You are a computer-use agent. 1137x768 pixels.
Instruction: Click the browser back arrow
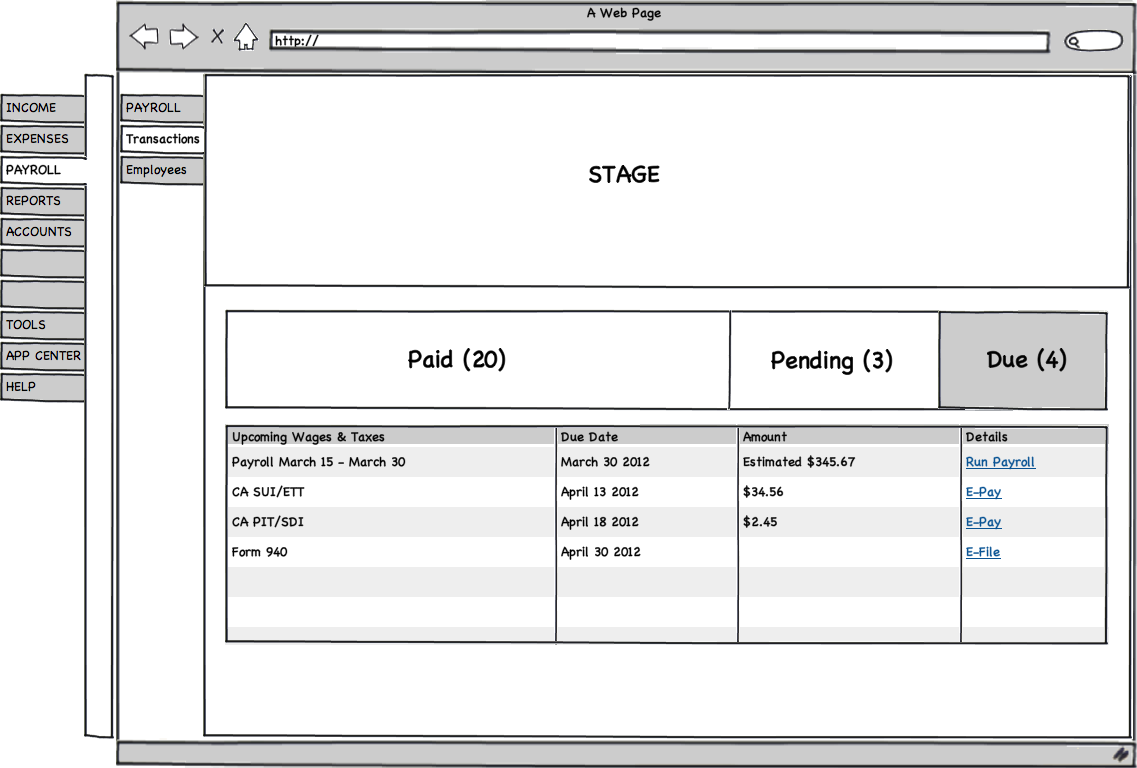[144, 36]
